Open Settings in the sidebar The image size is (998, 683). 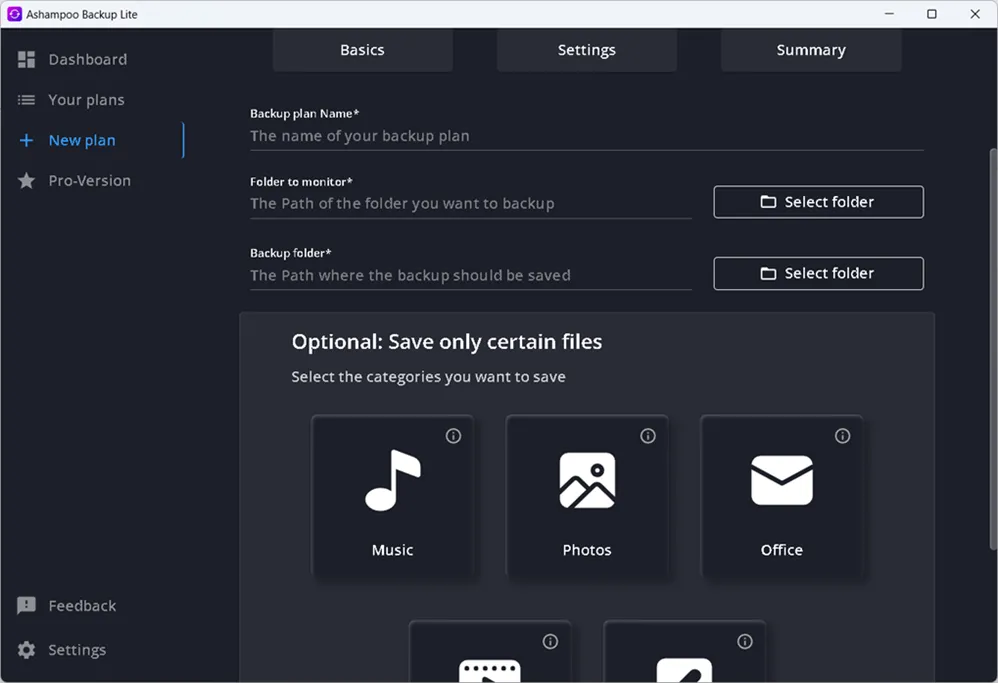pyautogui.click(x=76, y=650)
